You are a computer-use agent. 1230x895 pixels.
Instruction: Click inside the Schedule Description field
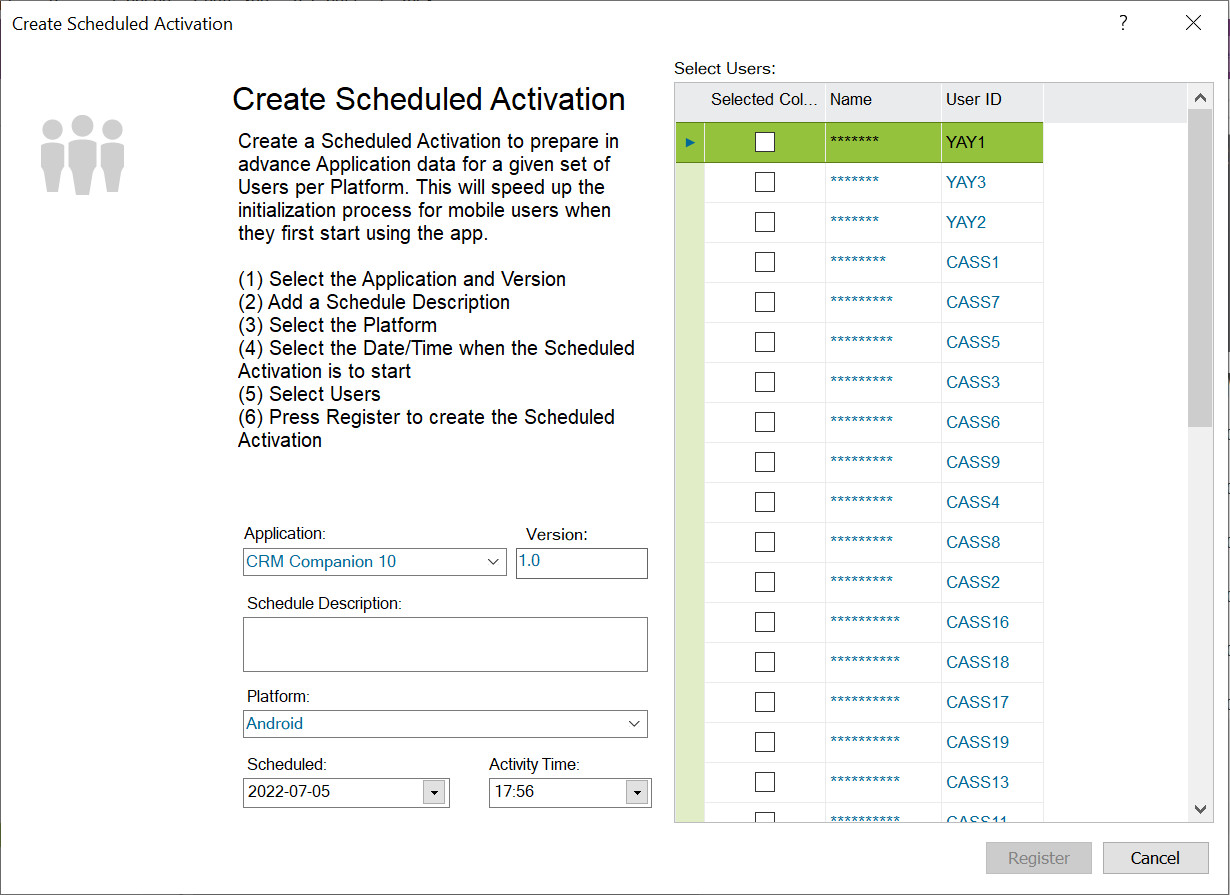444,644
